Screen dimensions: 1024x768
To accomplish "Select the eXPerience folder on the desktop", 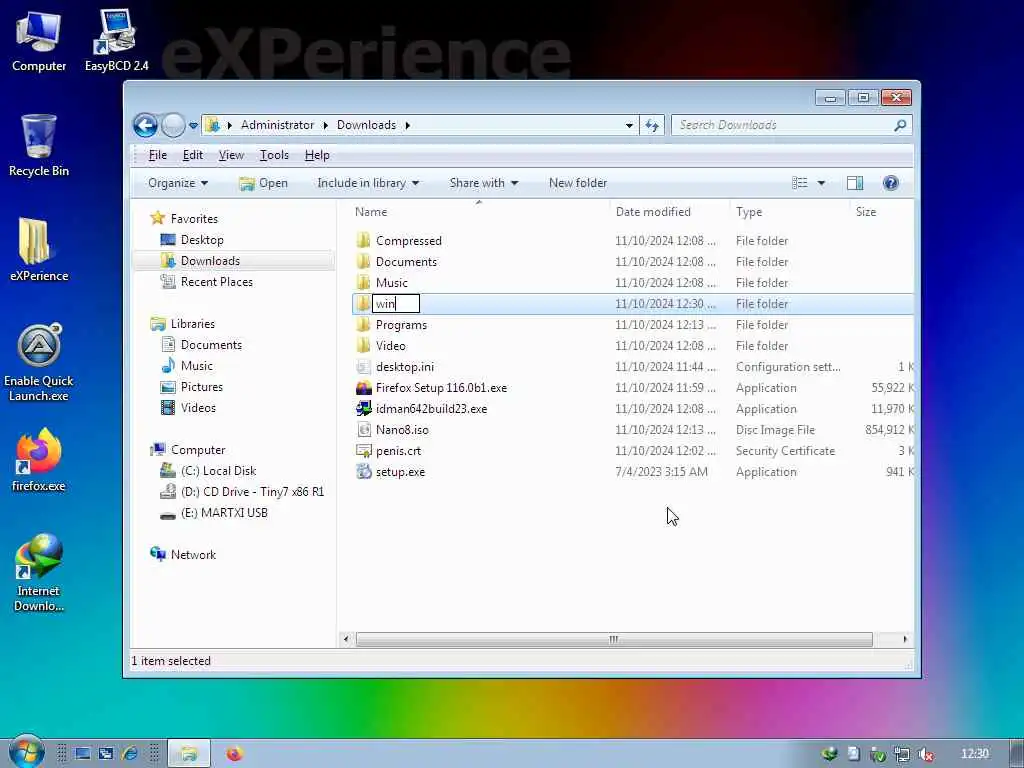I will (x=39, y=250).
